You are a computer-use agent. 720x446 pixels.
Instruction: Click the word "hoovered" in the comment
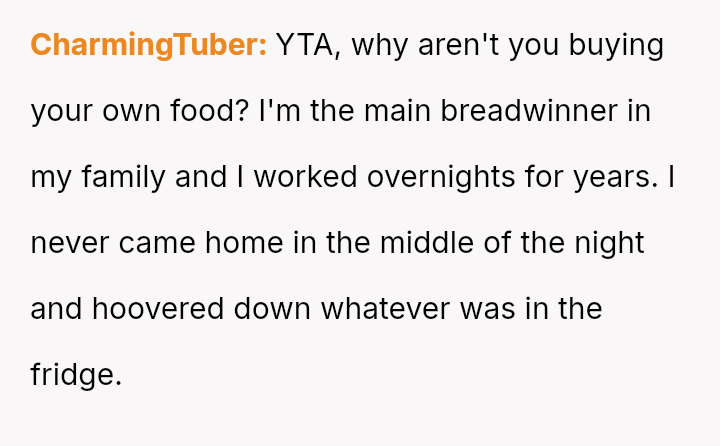pyautogui.click(x=159, y=308)
